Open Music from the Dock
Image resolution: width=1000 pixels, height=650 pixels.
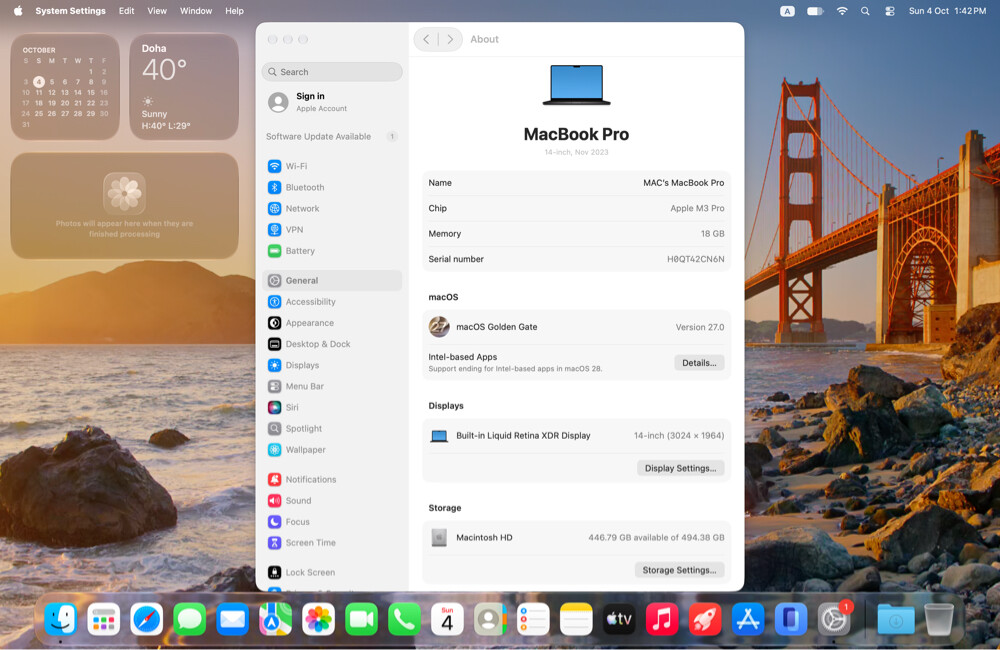tap(662, 619)
